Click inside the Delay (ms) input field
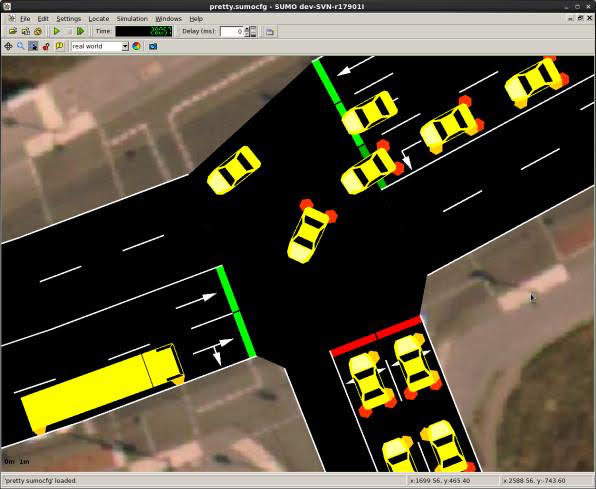The height and width of the screenshot is (489, 596). coord(232,32)
